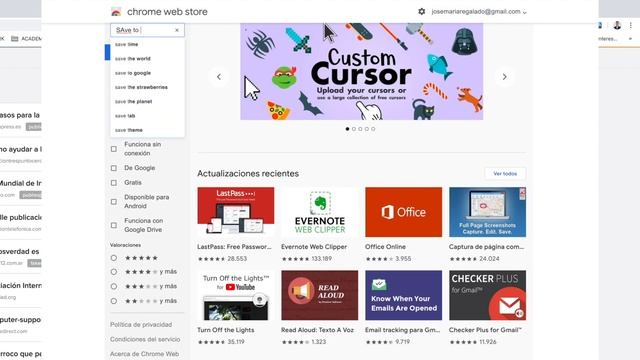Select four stars 'y más' rating
This screenshot has height=360, width=640.
pos(114,272)
